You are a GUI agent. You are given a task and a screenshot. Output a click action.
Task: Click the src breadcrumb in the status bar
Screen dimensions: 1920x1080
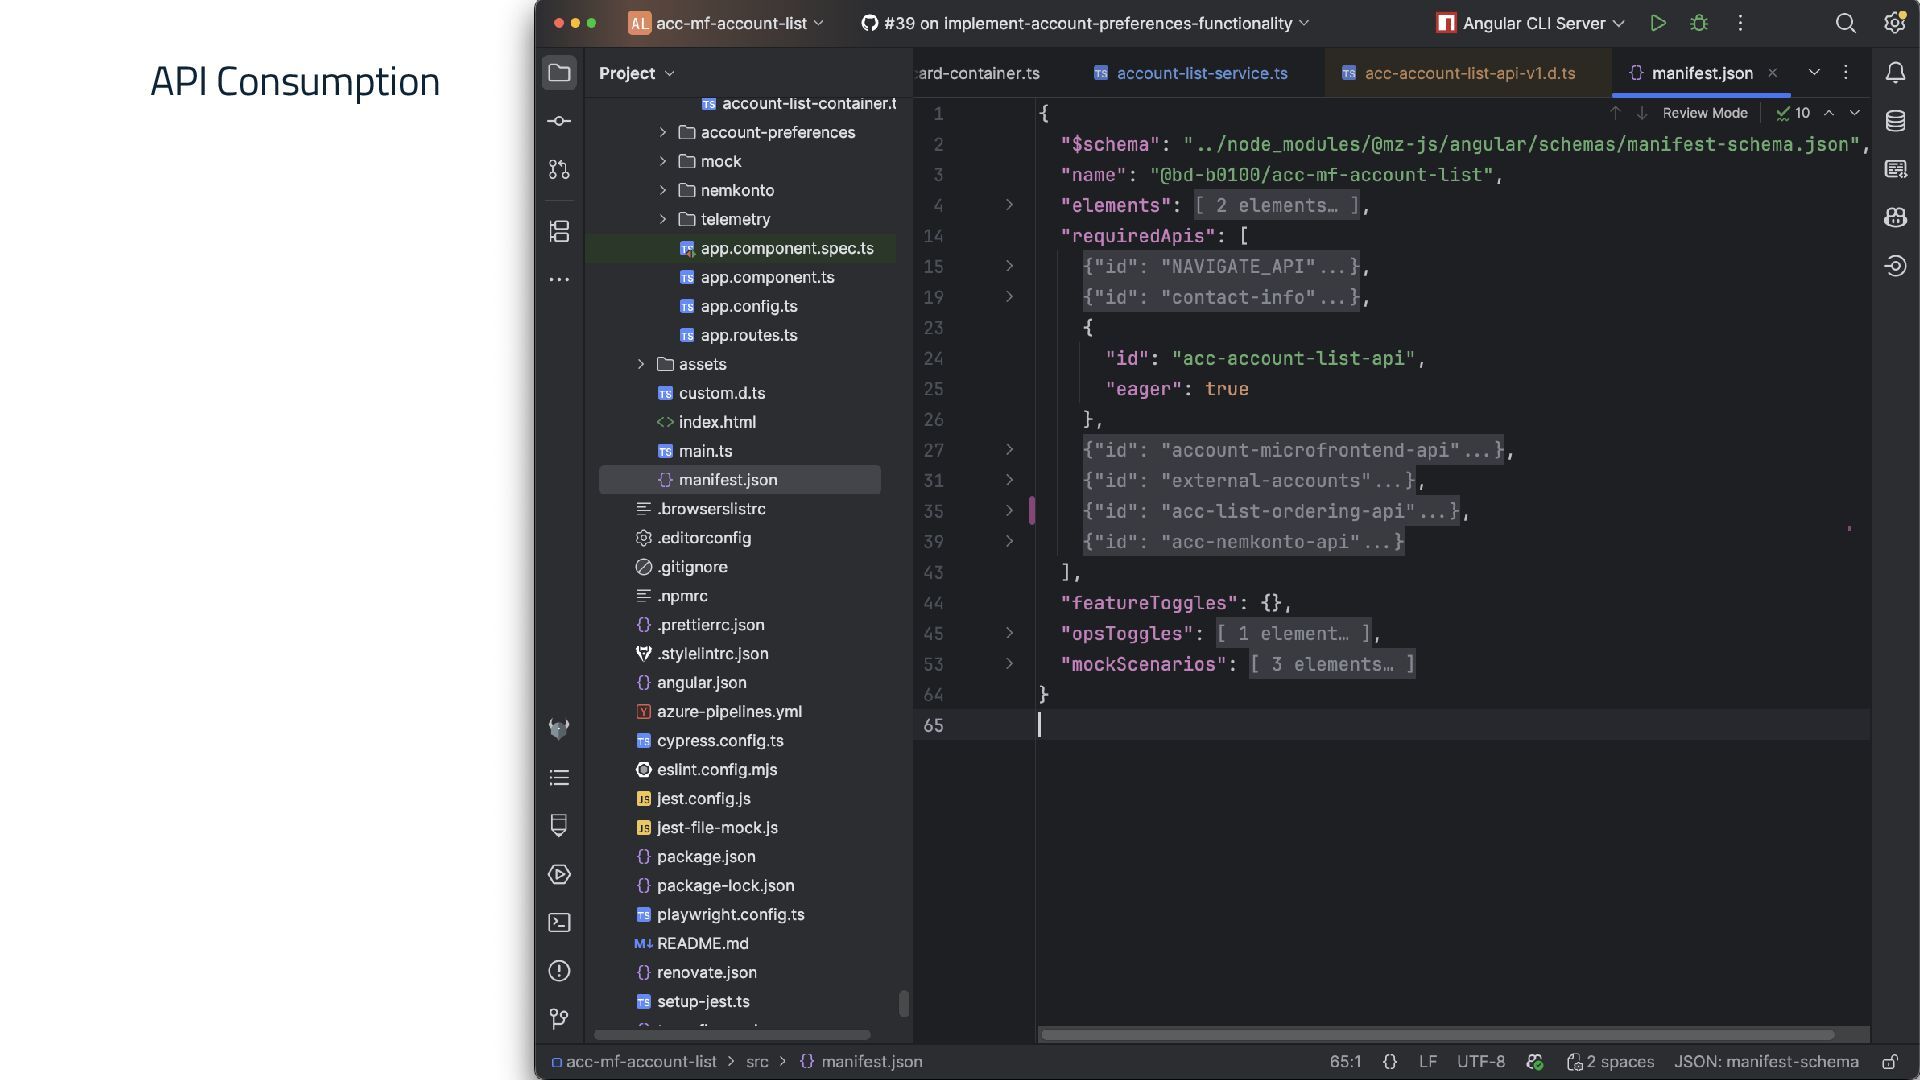coord(757,1062)
